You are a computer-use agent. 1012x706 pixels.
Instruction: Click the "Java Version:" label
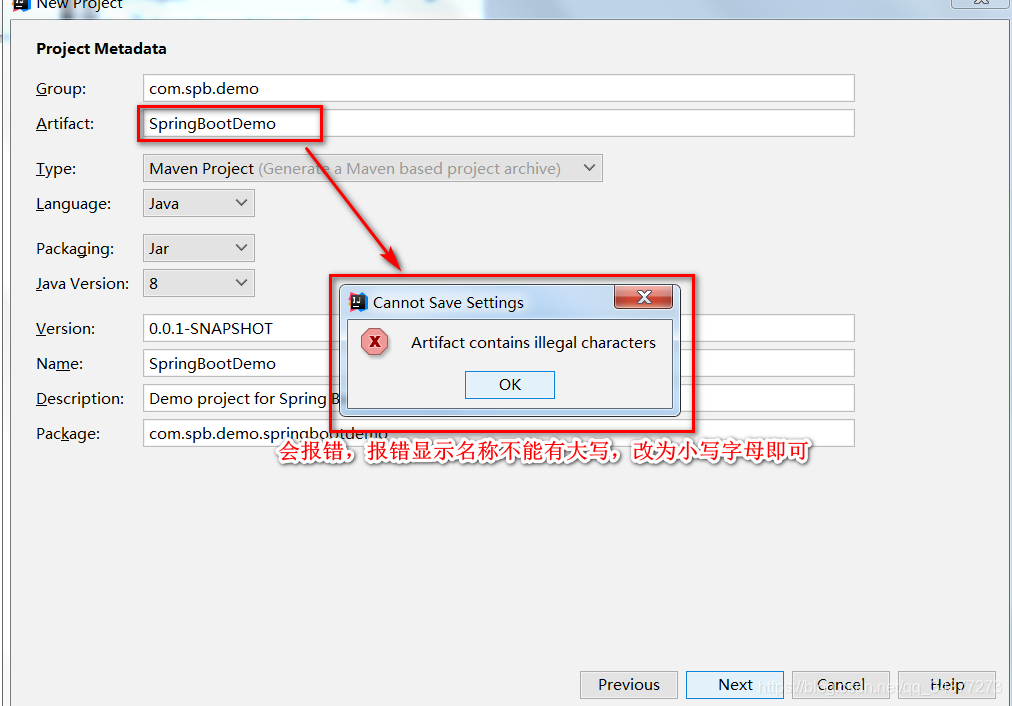click(83, 283)
